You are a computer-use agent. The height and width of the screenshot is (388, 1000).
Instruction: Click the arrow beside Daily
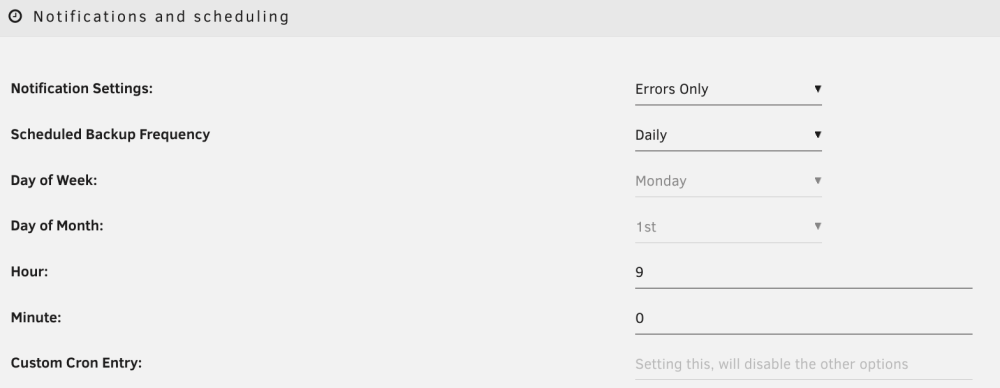tap(817, 135)
